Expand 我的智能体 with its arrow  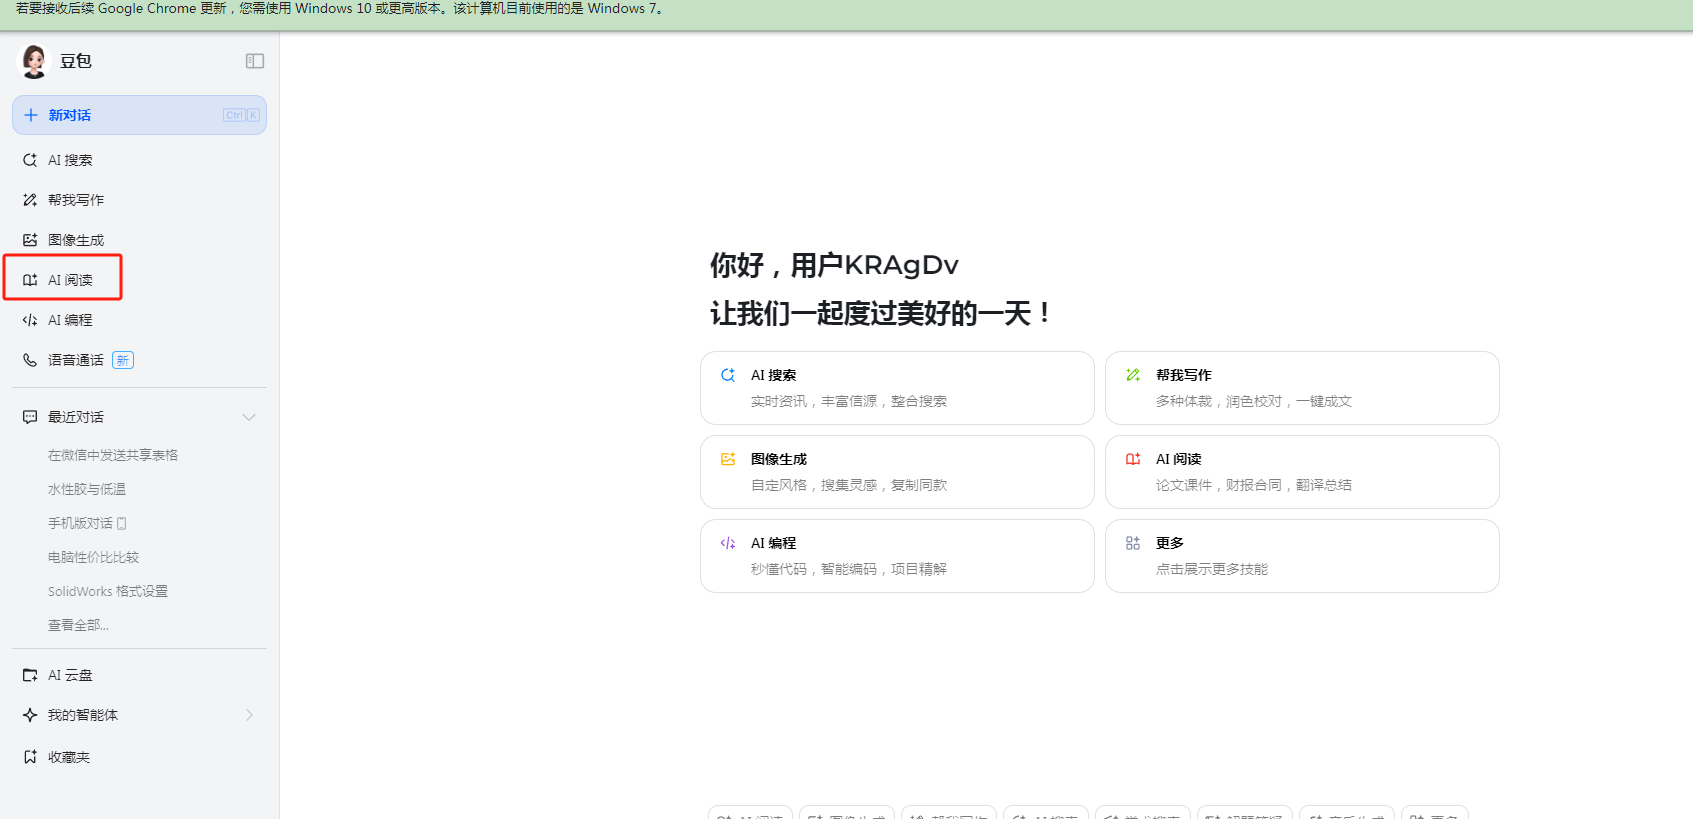(x=249, y=715)
